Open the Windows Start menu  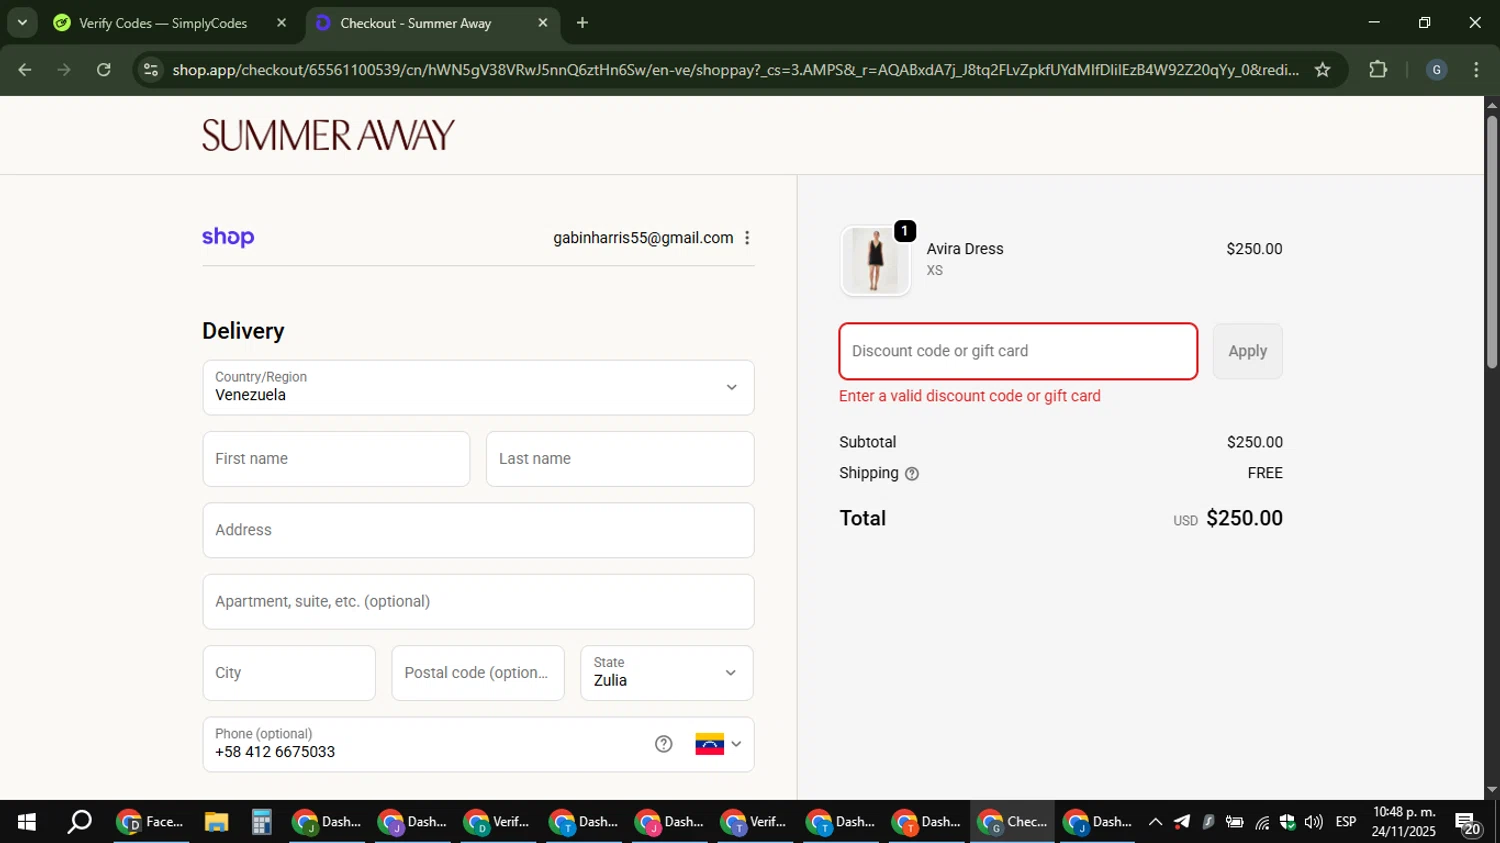tap(27, 822)
